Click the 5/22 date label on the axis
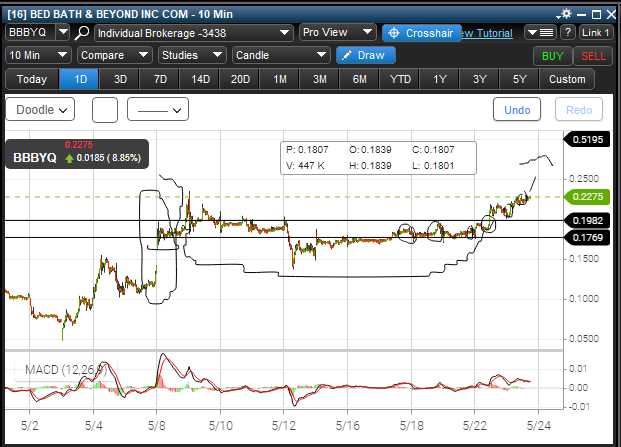 474,426
